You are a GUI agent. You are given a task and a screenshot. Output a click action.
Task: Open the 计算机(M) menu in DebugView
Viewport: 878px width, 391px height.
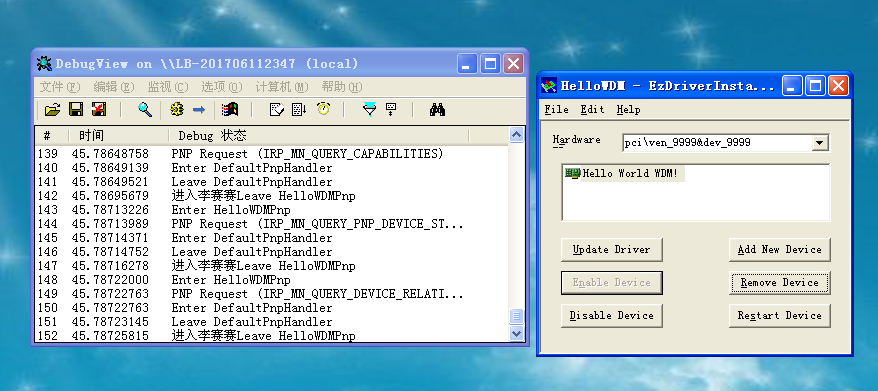(x=282, y=87)
